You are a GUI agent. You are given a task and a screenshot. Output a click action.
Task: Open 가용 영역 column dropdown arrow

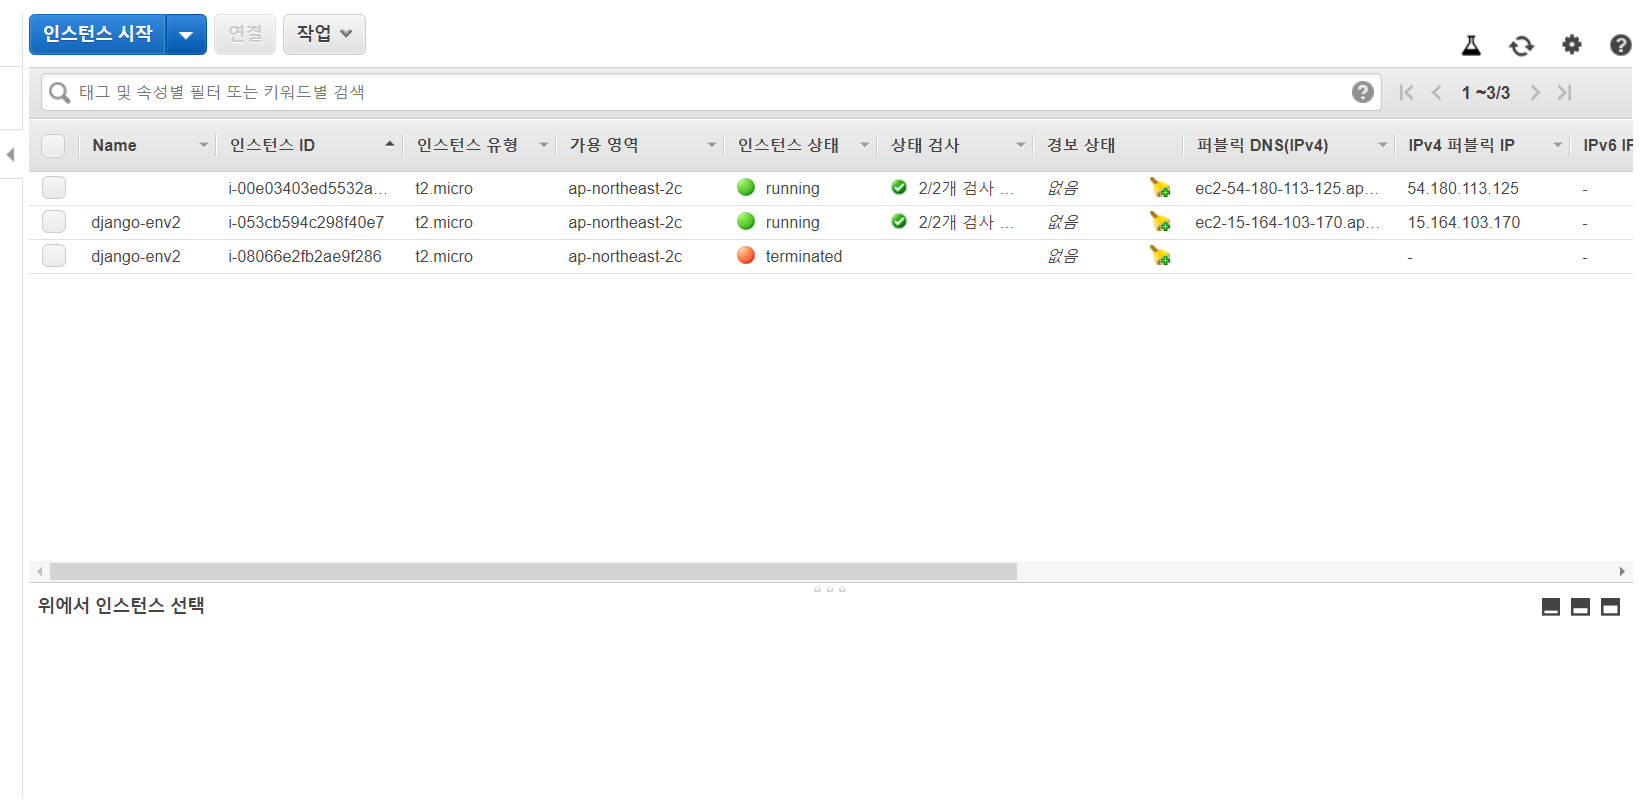[712, 145]
